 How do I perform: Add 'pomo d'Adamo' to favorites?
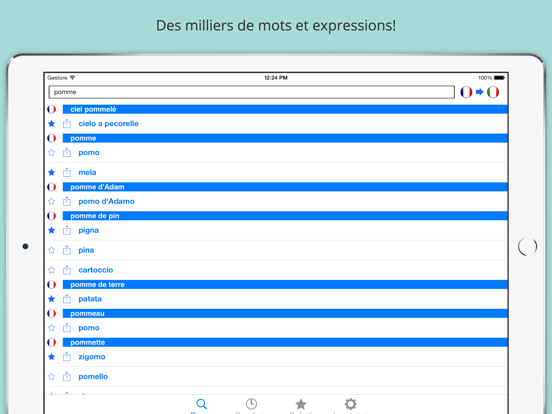click(x=51, y=201)
